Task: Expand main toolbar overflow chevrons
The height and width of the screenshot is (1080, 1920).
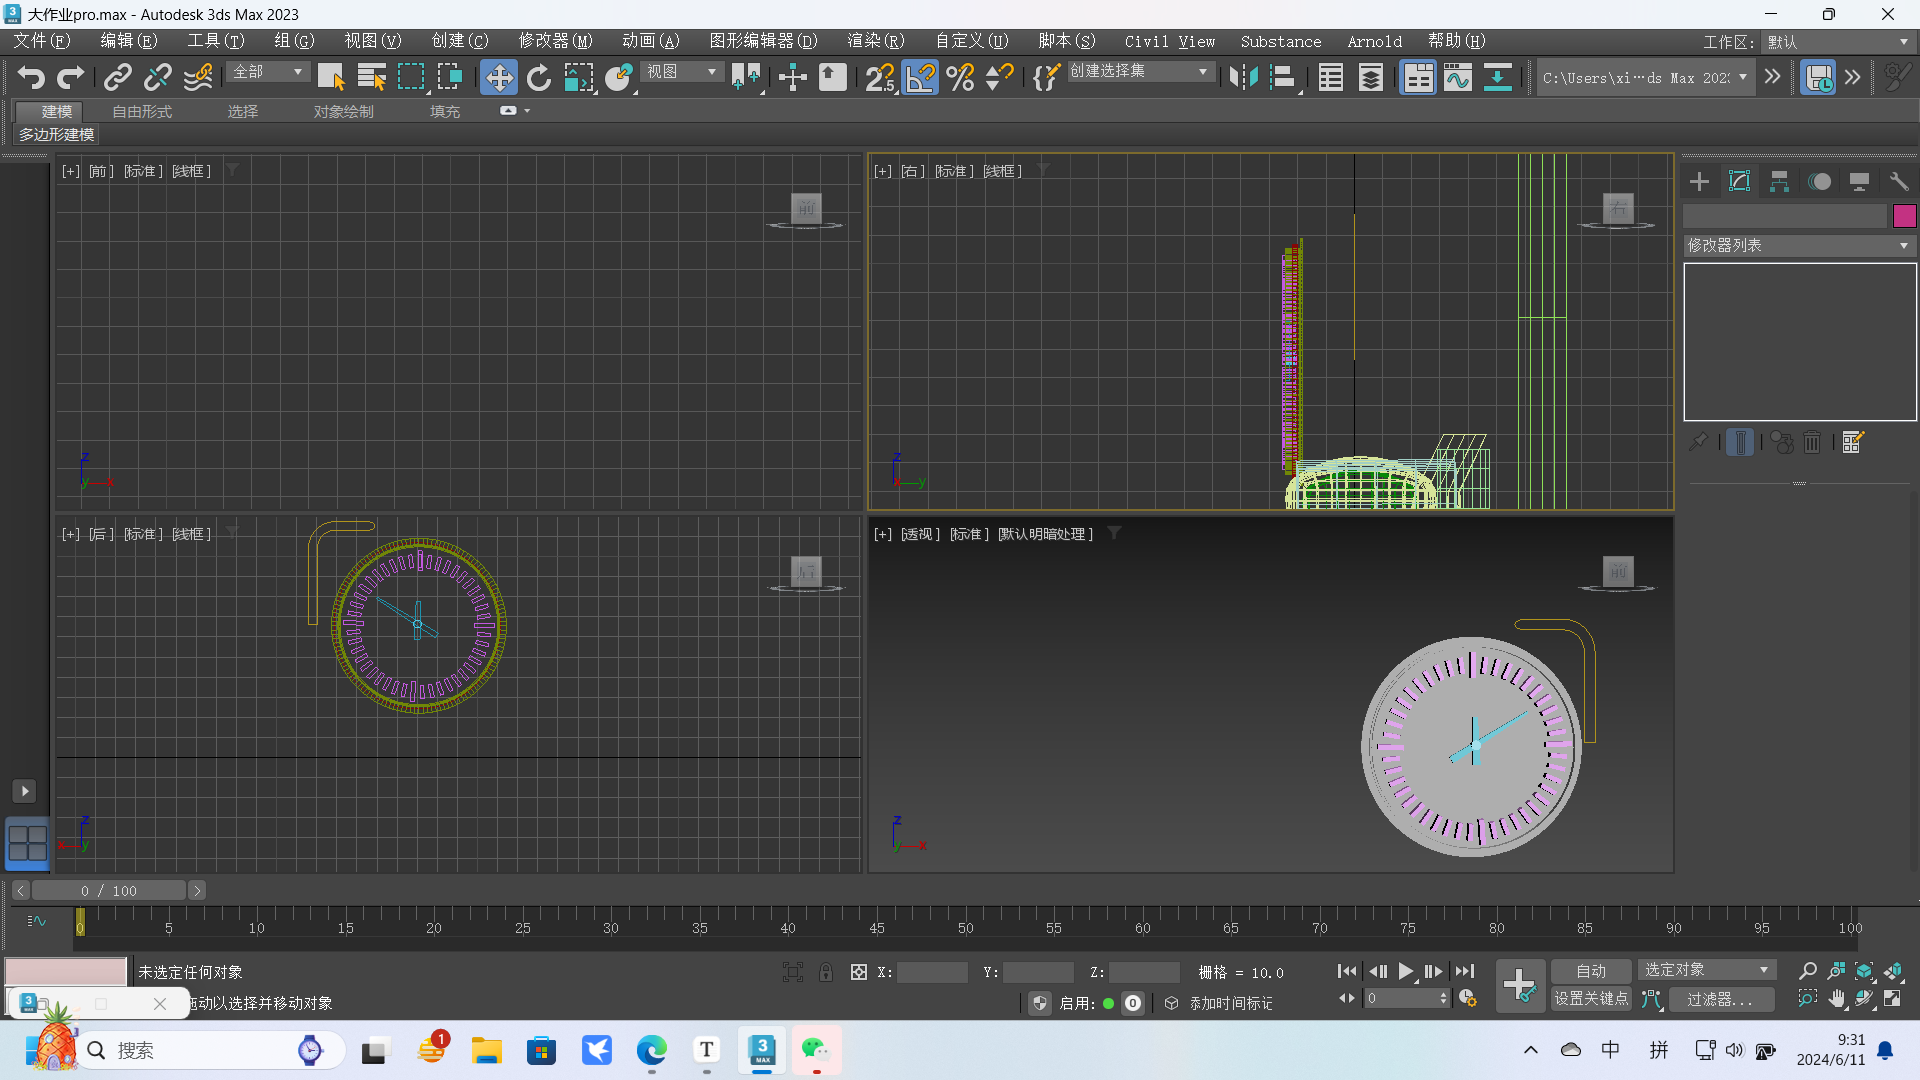Action: pos(1772,77)
